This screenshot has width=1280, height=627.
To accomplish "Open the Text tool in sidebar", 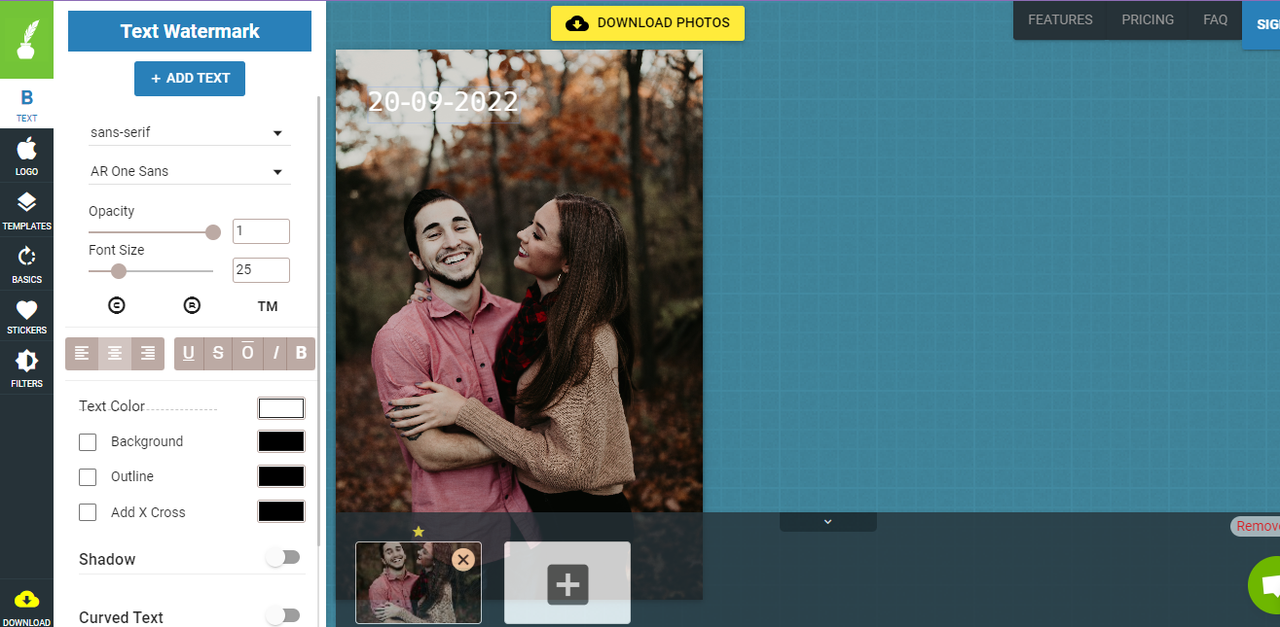I will click(26, 105).
